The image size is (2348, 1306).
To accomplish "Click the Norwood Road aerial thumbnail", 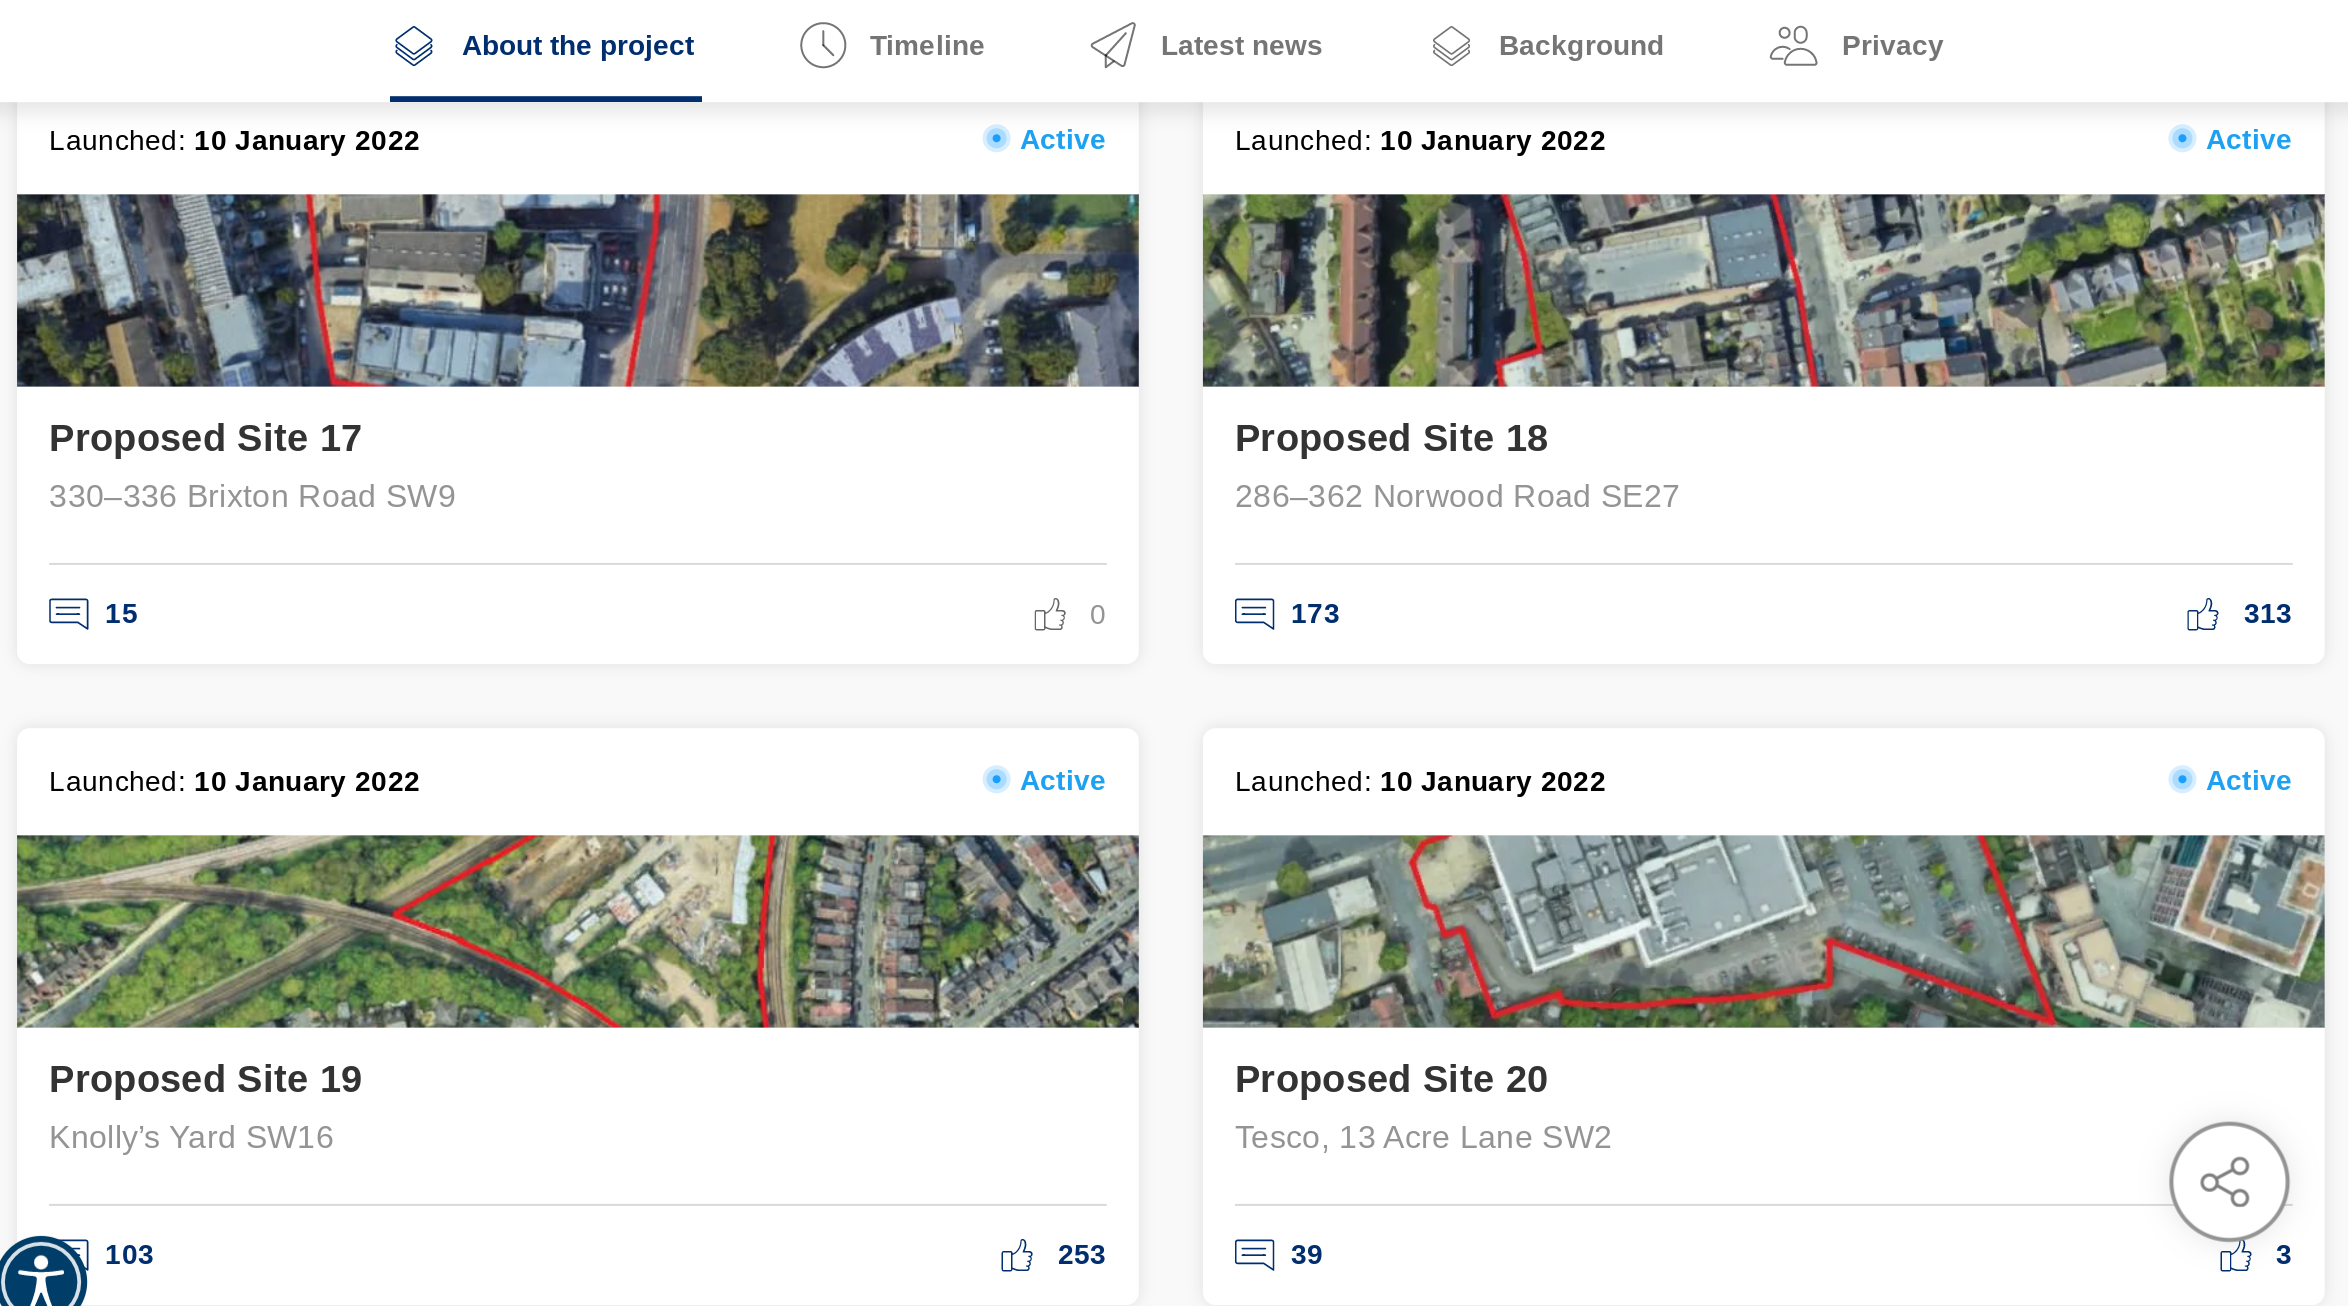I will (1763, 290).
